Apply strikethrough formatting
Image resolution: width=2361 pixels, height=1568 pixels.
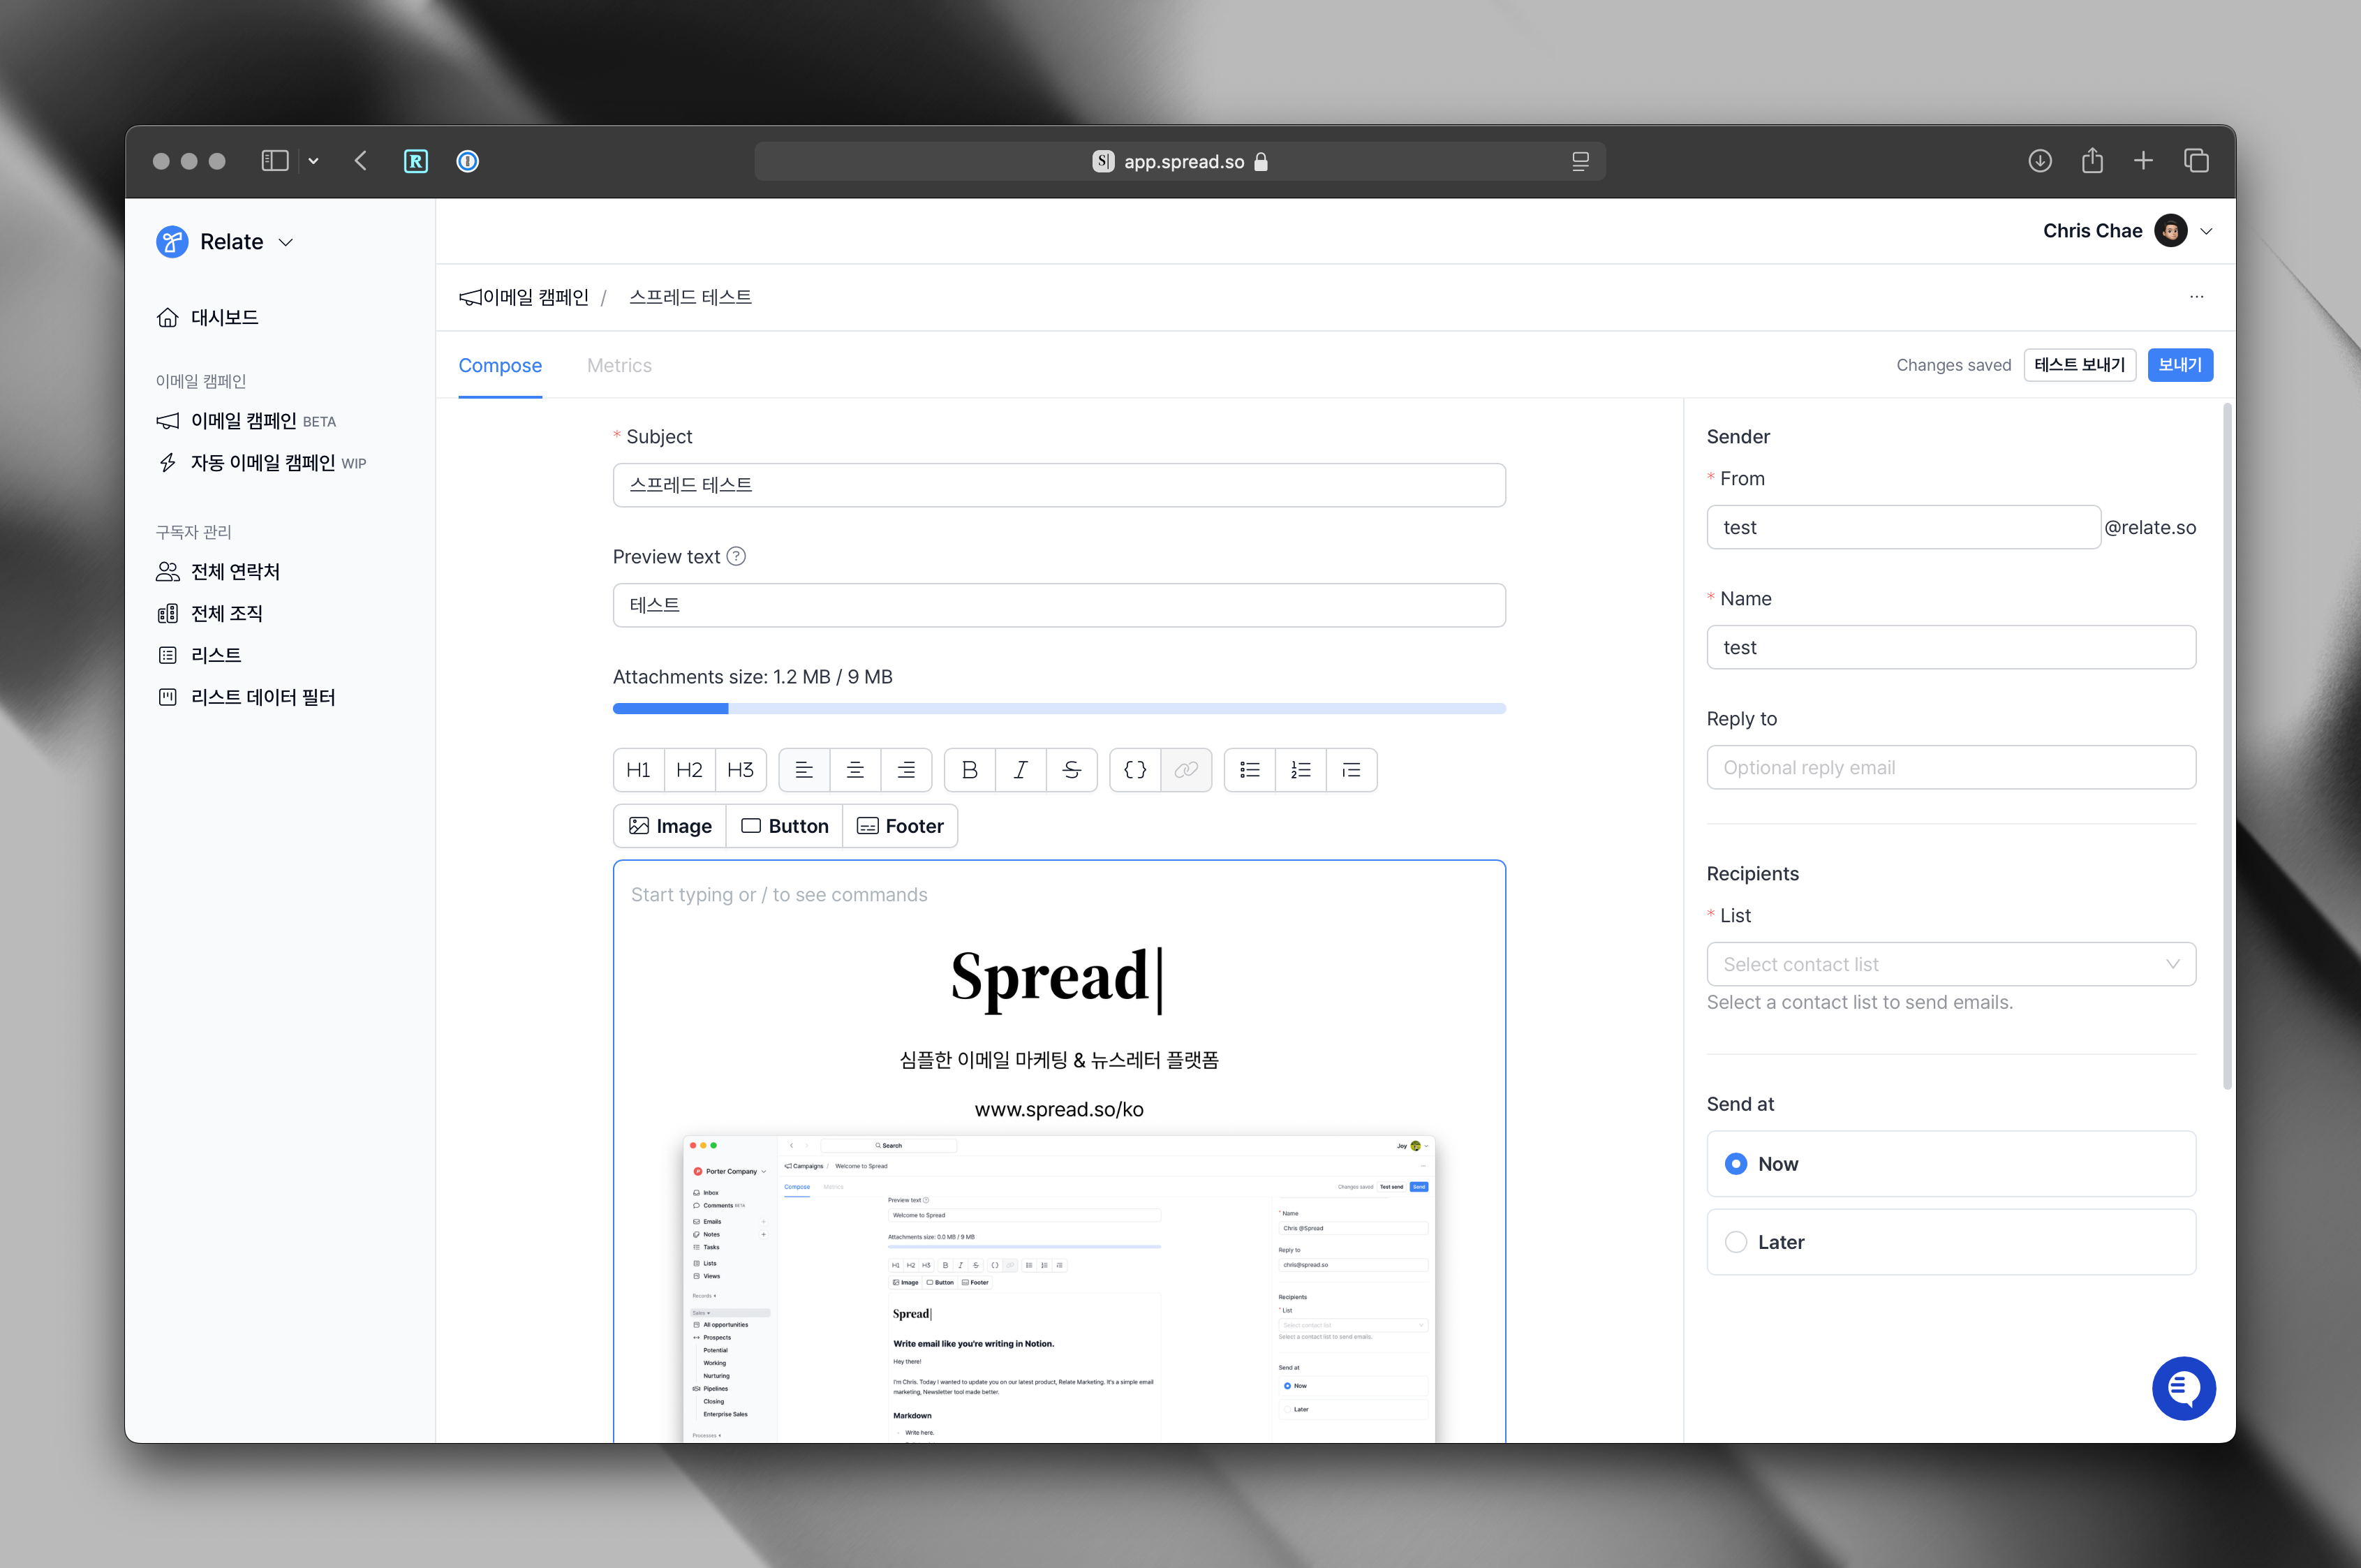(1071, 770)
